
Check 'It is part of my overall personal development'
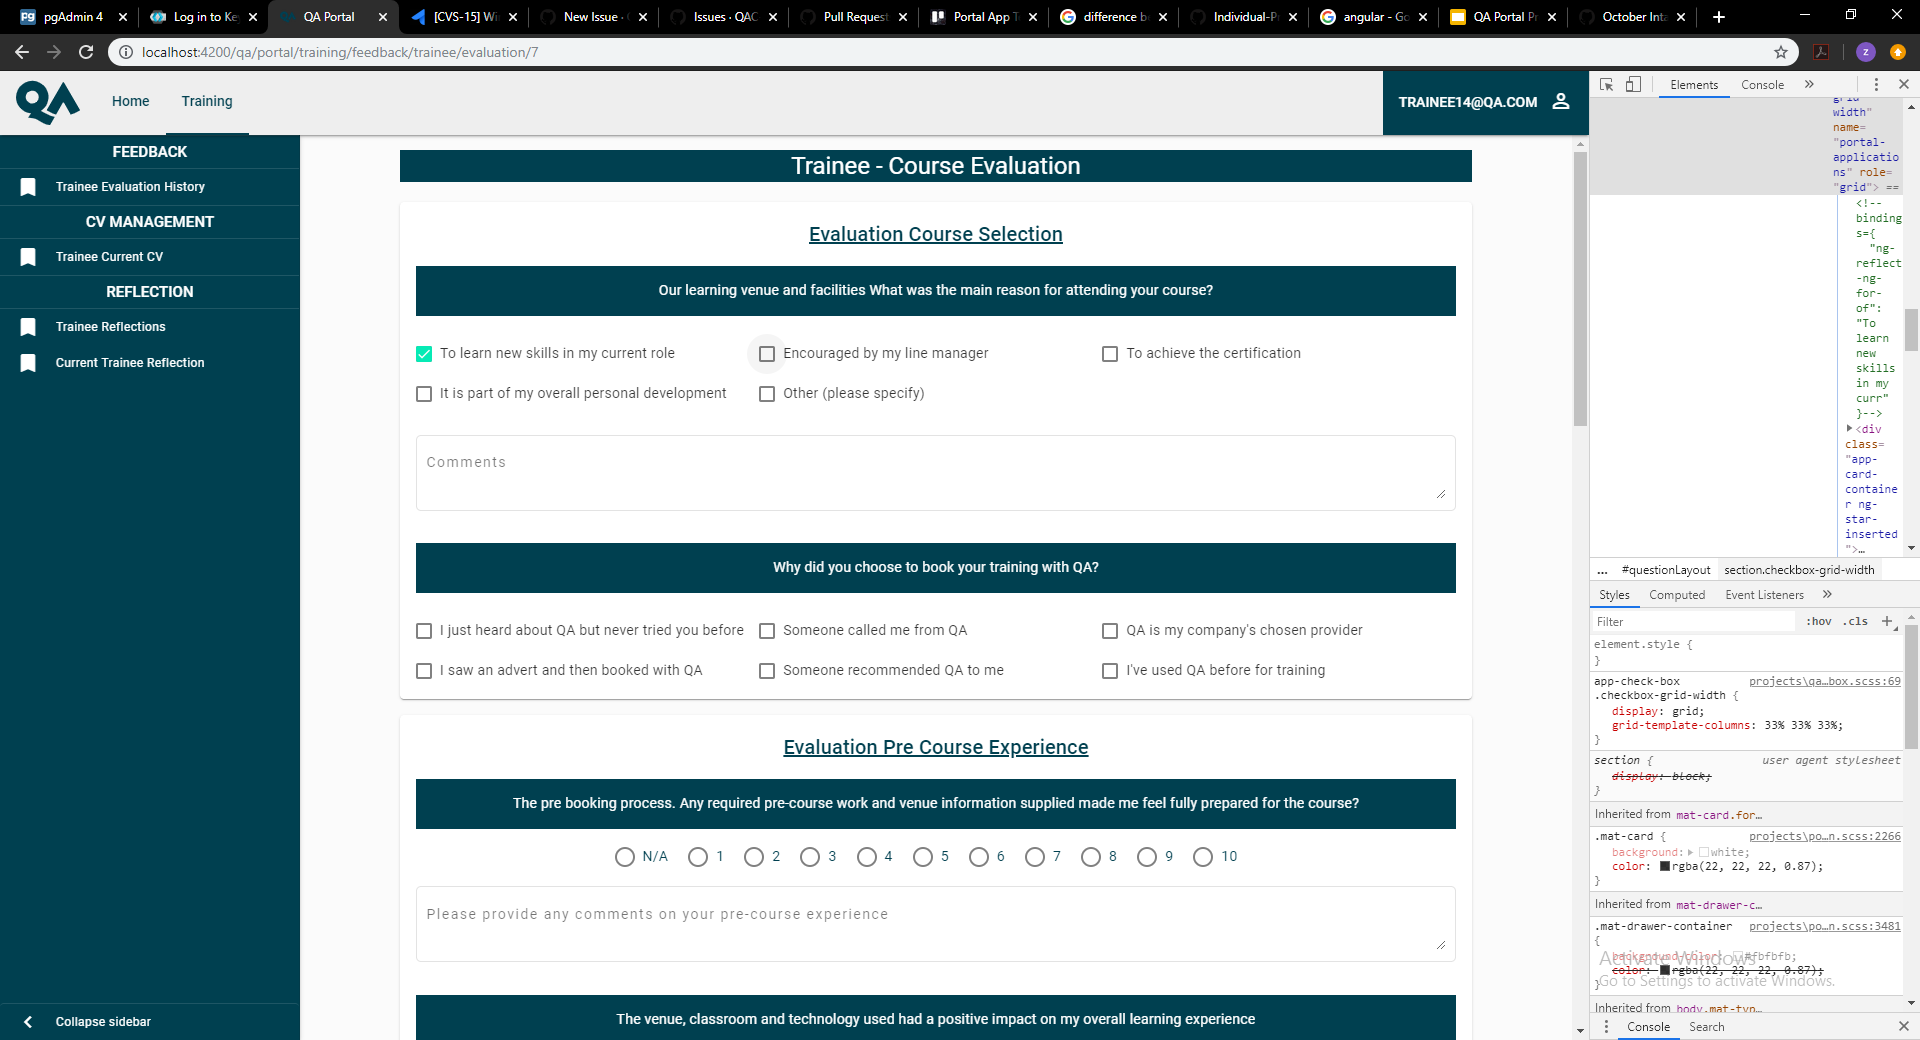[424, 394]
